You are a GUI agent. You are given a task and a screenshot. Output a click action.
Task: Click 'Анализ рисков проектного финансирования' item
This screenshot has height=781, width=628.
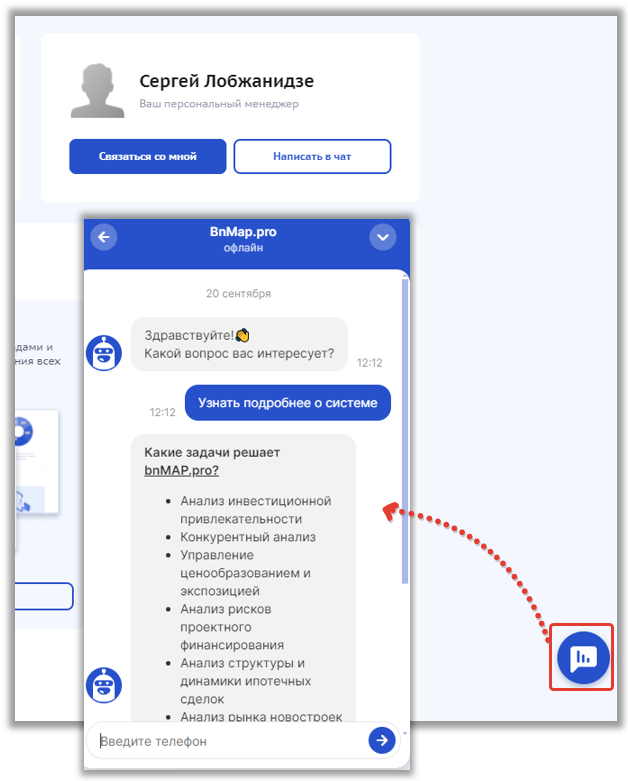(232, 627)
